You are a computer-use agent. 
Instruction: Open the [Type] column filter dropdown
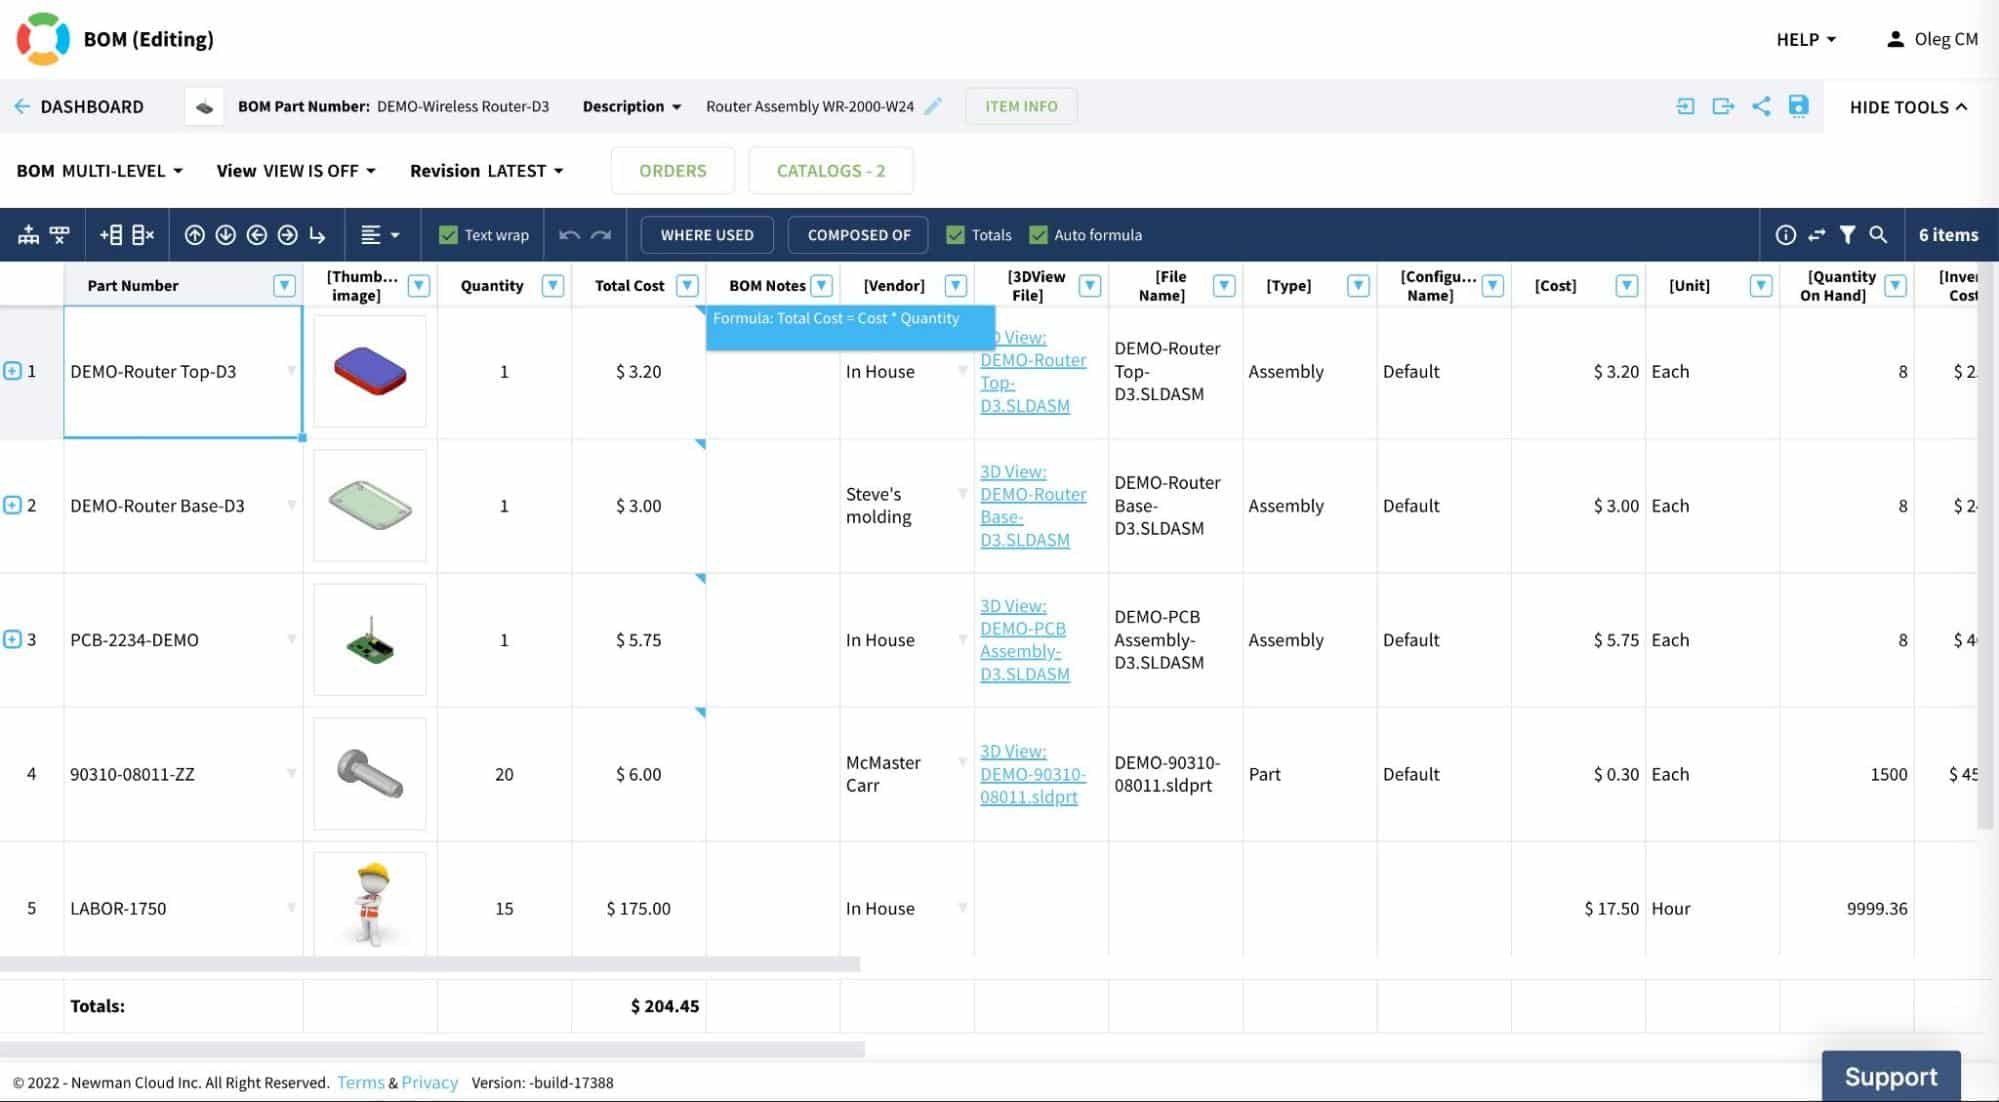point(1358,286)
